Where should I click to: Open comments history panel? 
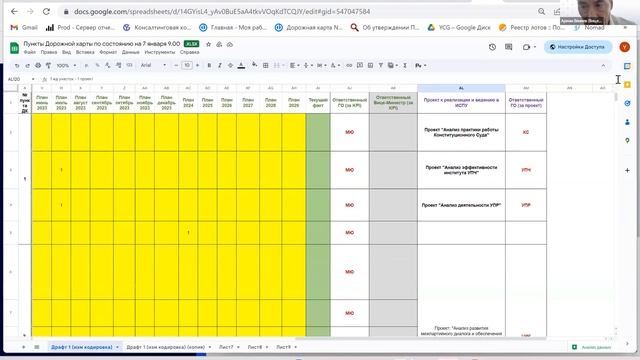coord(509,47)
